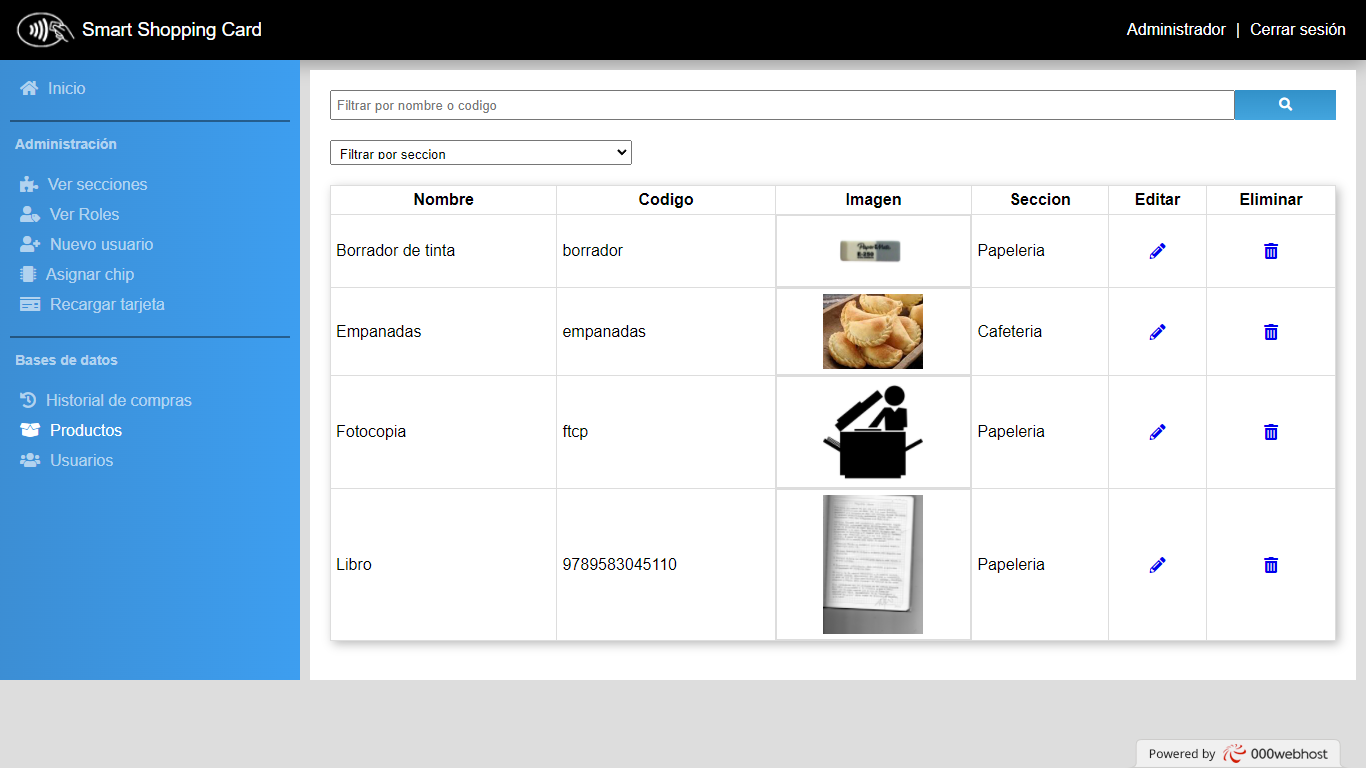Screen dimensions: 1366x768
Task: Click the empanadas photo thumbnail
Action: (873, 332)
